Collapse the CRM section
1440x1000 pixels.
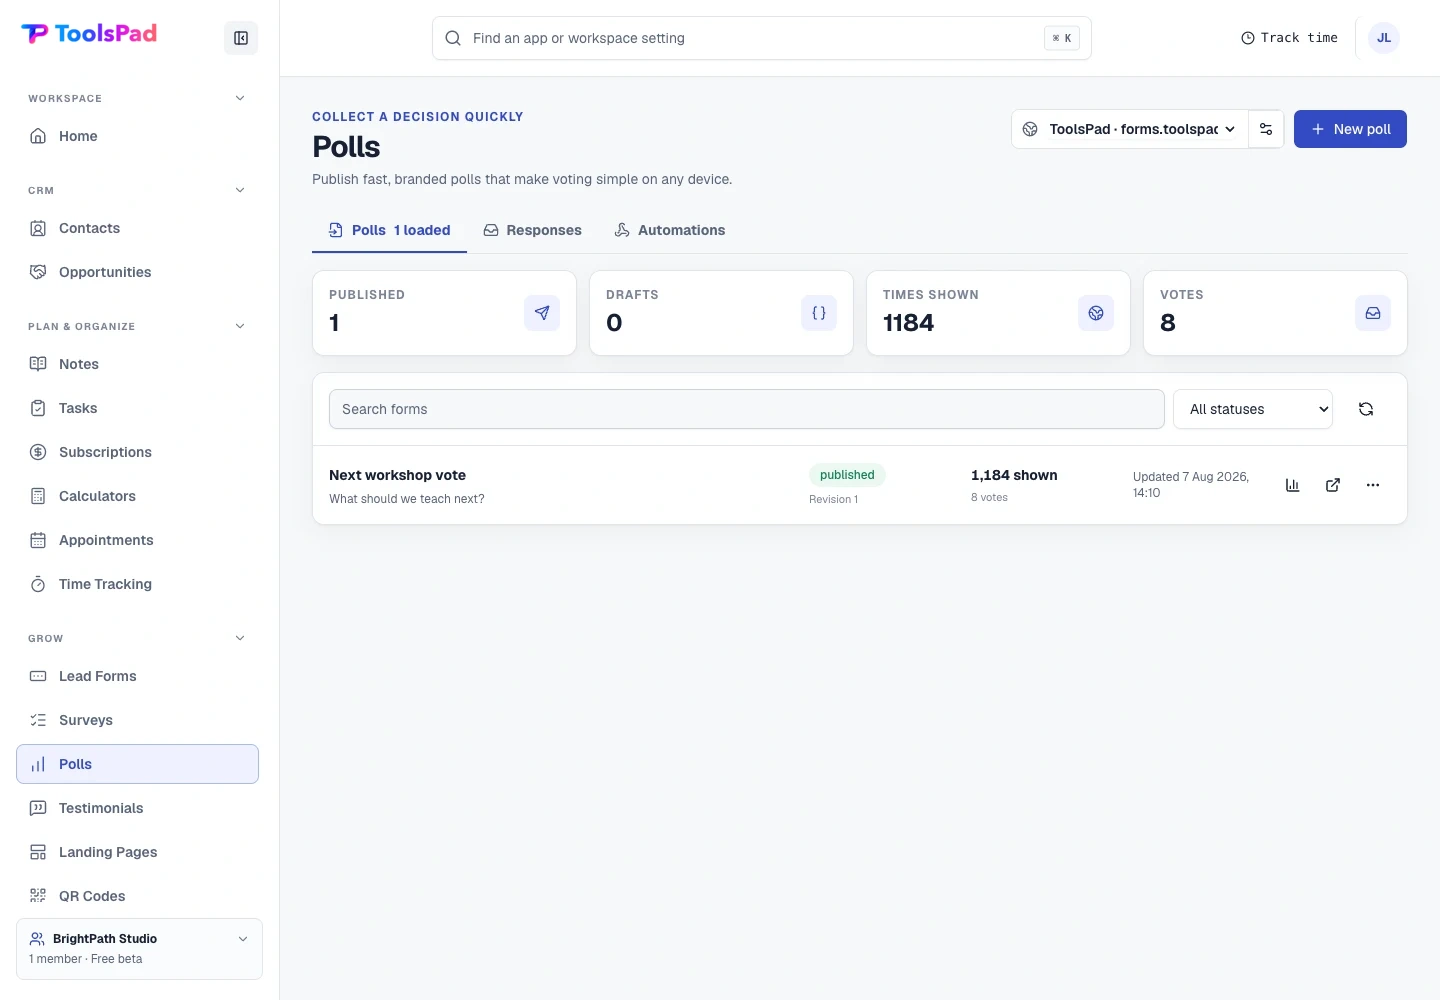240,190
